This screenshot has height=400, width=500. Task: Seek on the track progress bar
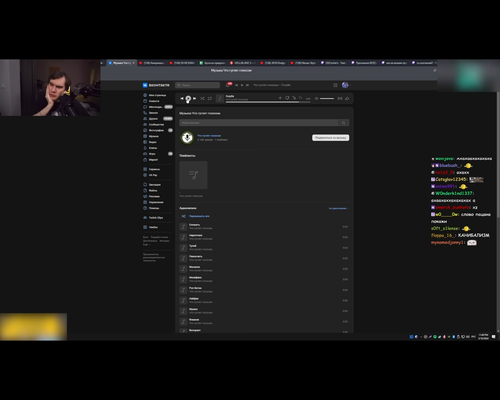click(268, 102)
